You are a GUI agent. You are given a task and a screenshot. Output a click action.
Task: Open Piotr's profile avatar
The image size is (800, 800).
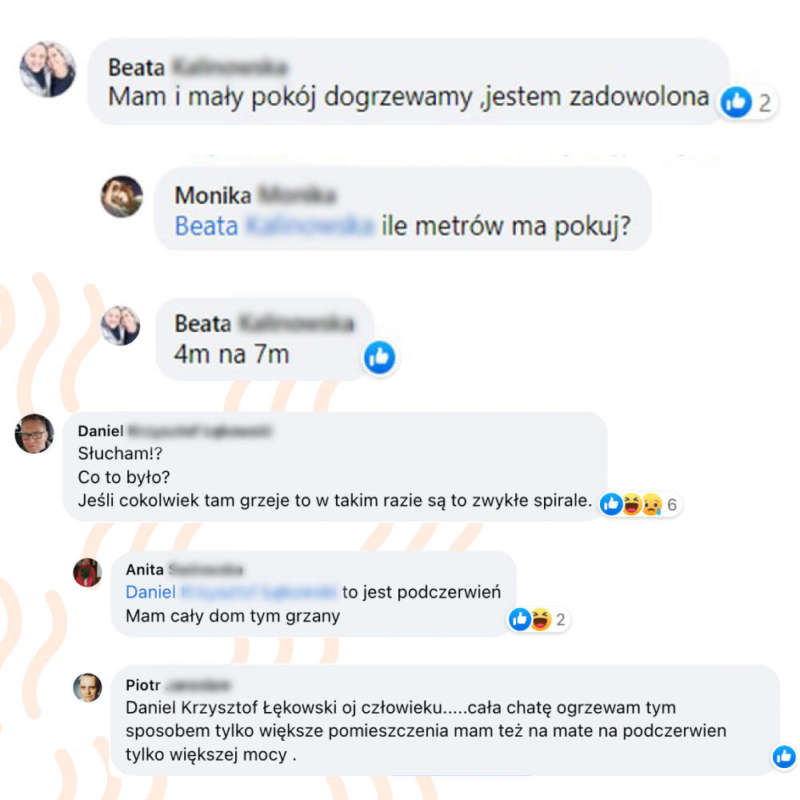coord(87,688)
